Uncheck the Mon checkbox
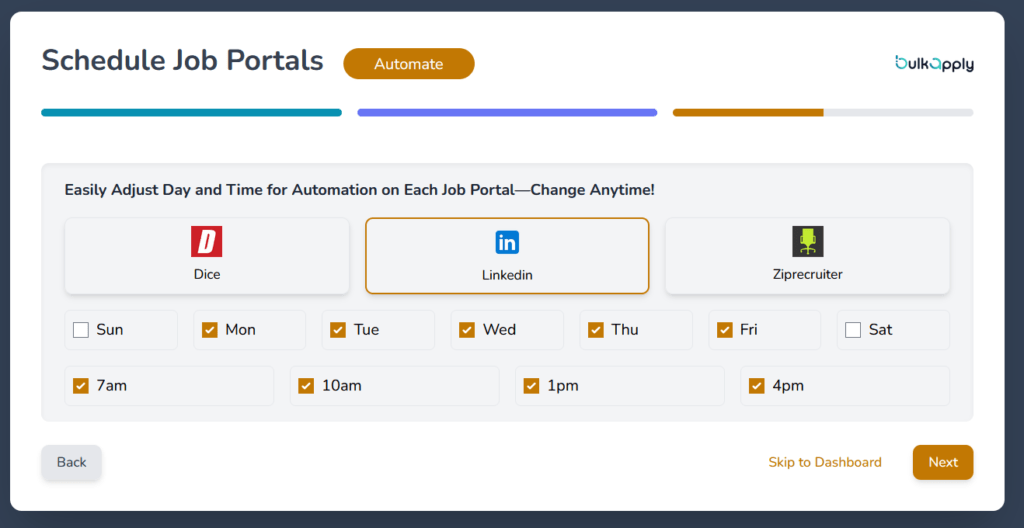Image resolution: width=1024 pixels, height=528 pixels. click(210, 330)
